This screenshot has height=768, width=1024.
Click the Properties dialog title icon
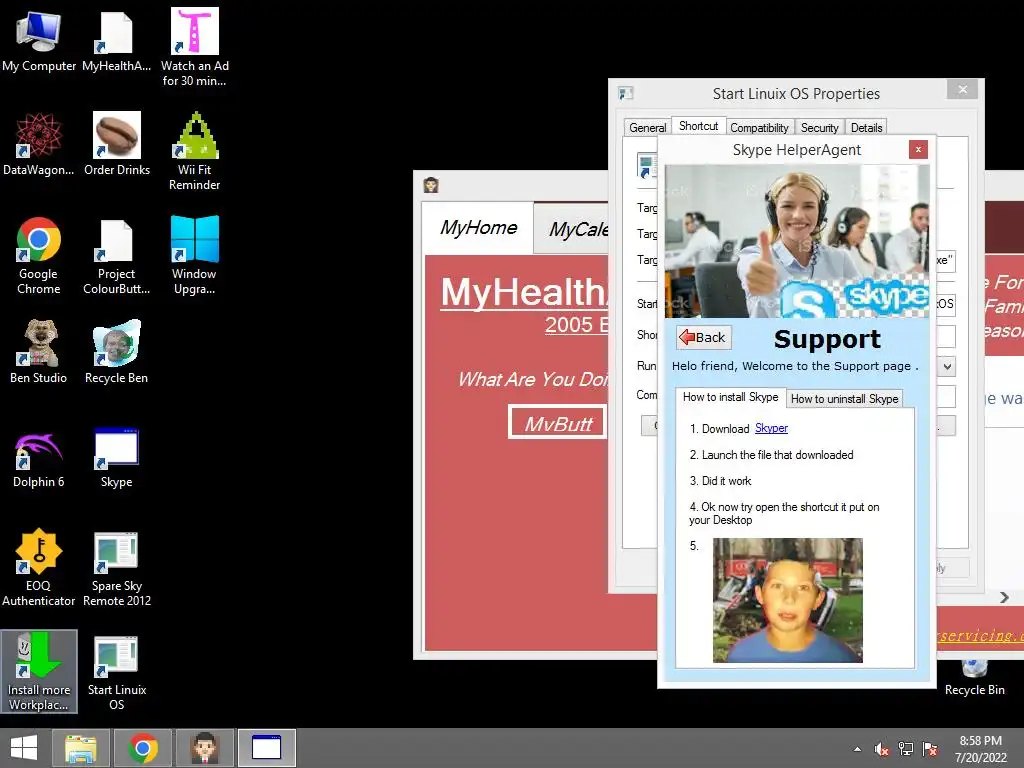click(x=626, y=93)
